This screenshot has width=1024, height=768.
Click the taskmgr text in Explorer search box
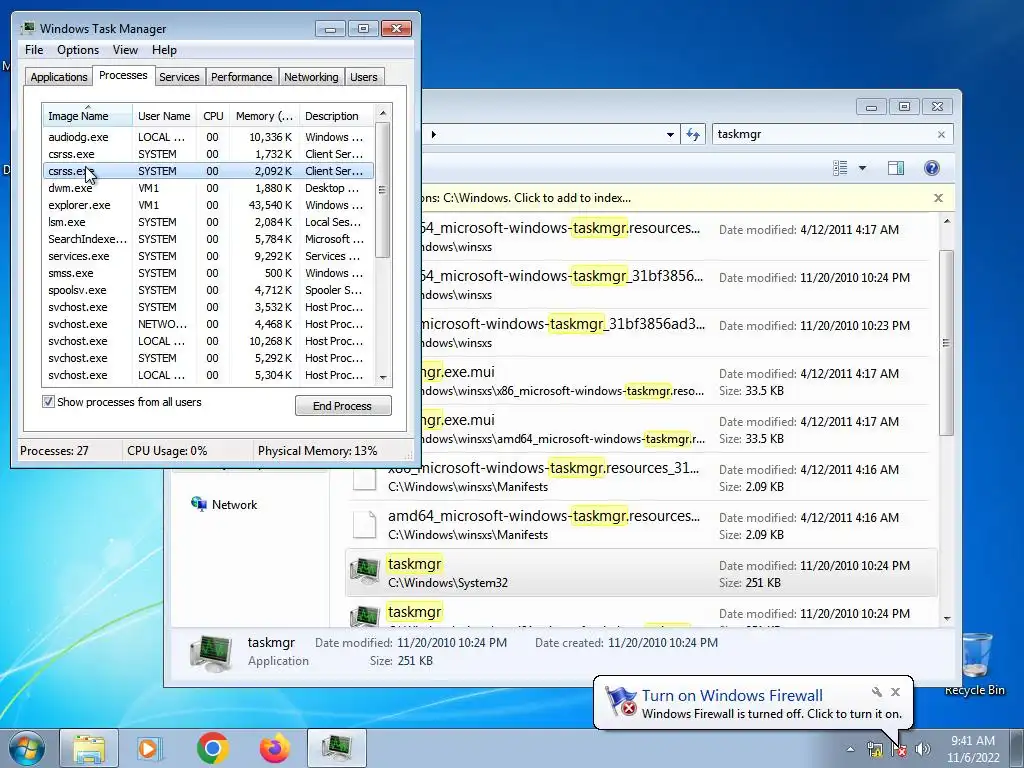tap(739, 134)
